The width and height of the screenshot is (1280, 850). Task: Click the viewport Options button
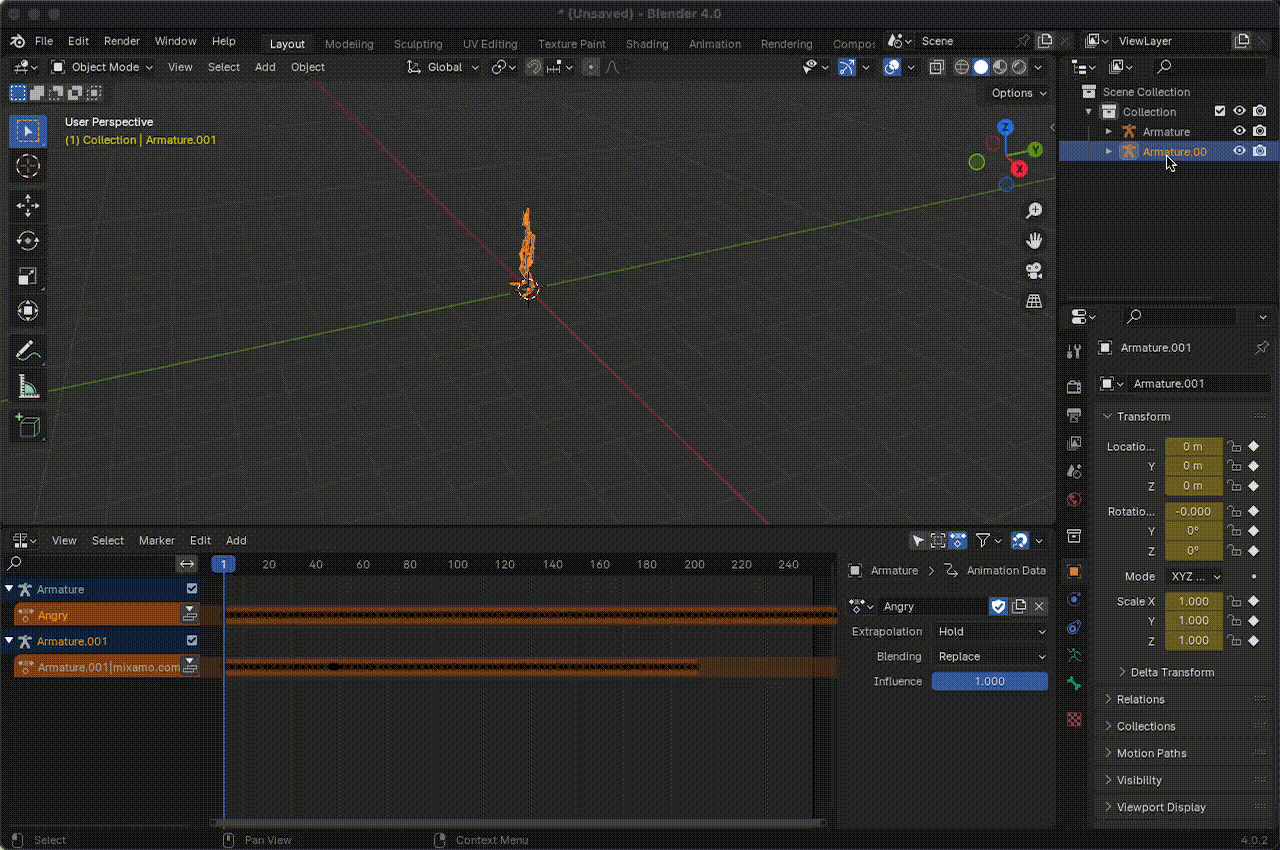(1019, 93)
